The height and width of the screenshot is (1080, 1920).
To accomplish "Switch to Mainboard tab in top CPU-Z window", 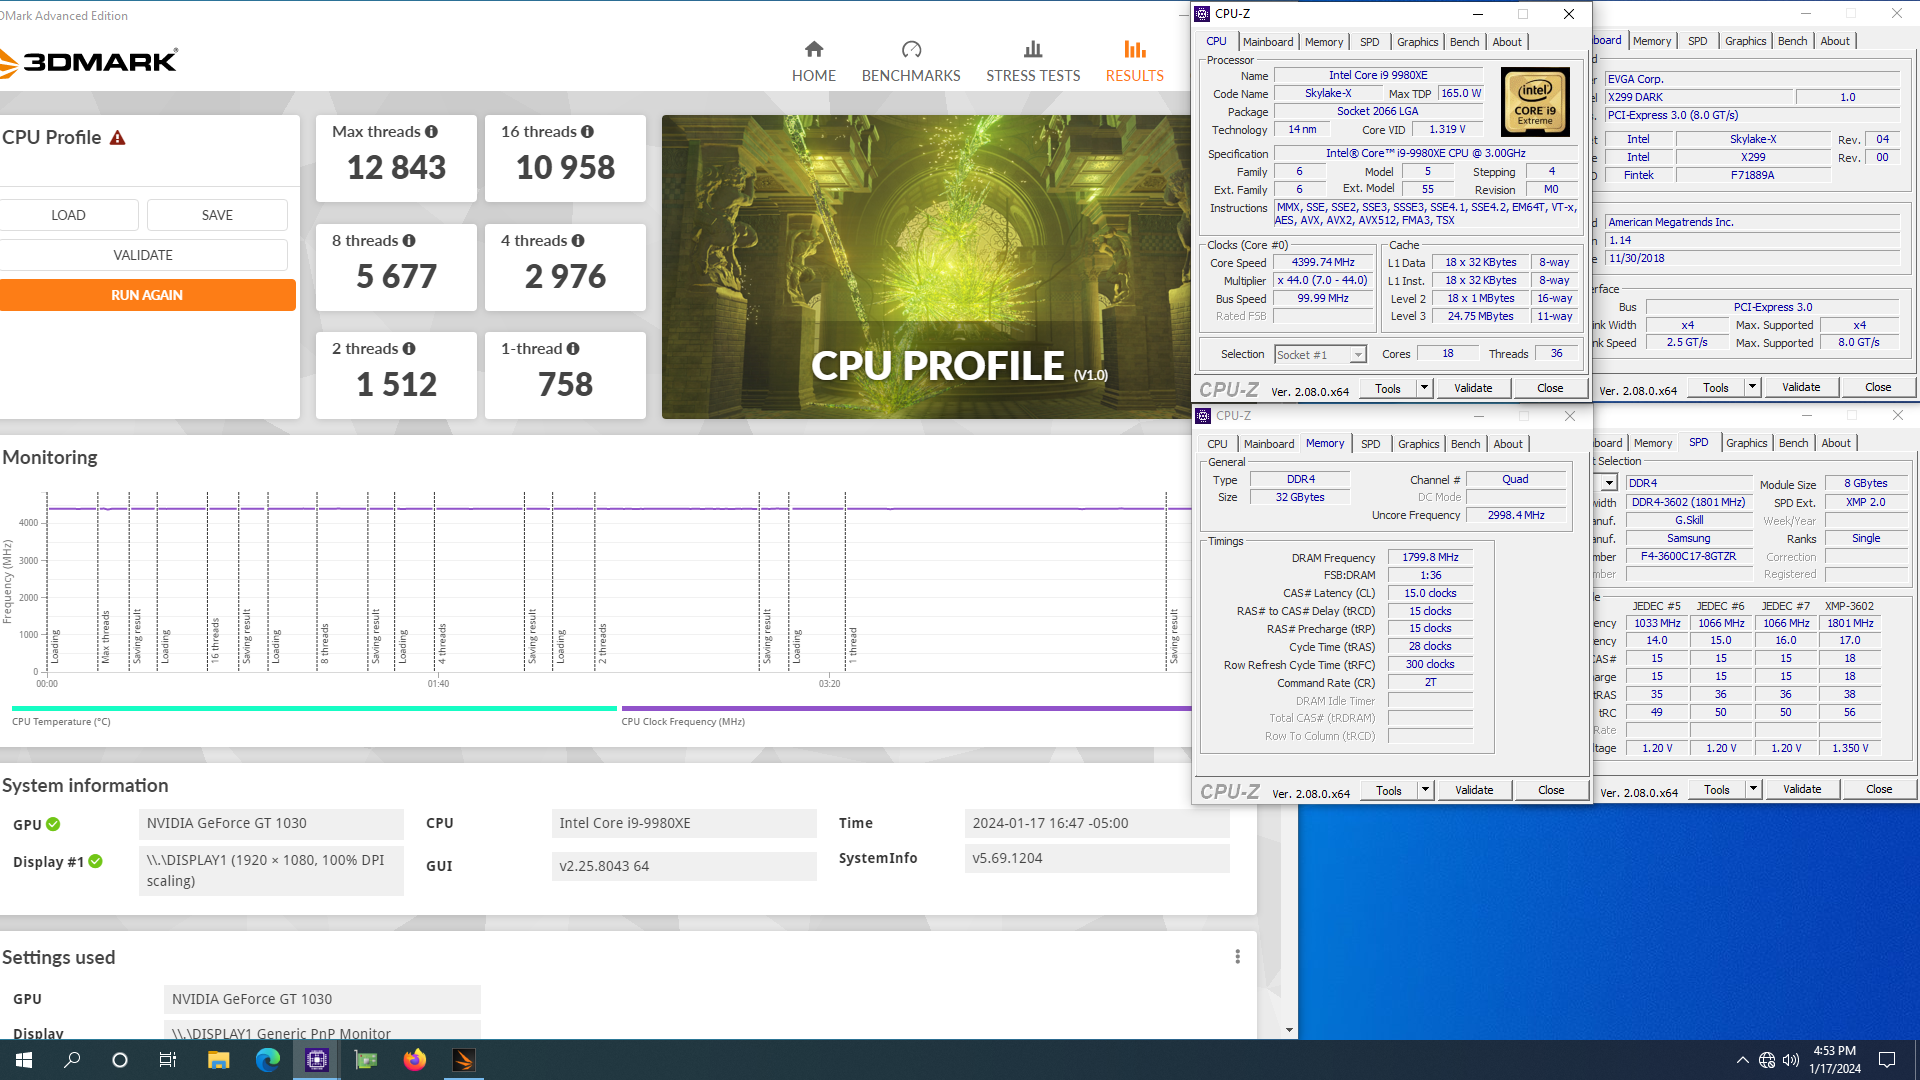I will point(1267,42).
